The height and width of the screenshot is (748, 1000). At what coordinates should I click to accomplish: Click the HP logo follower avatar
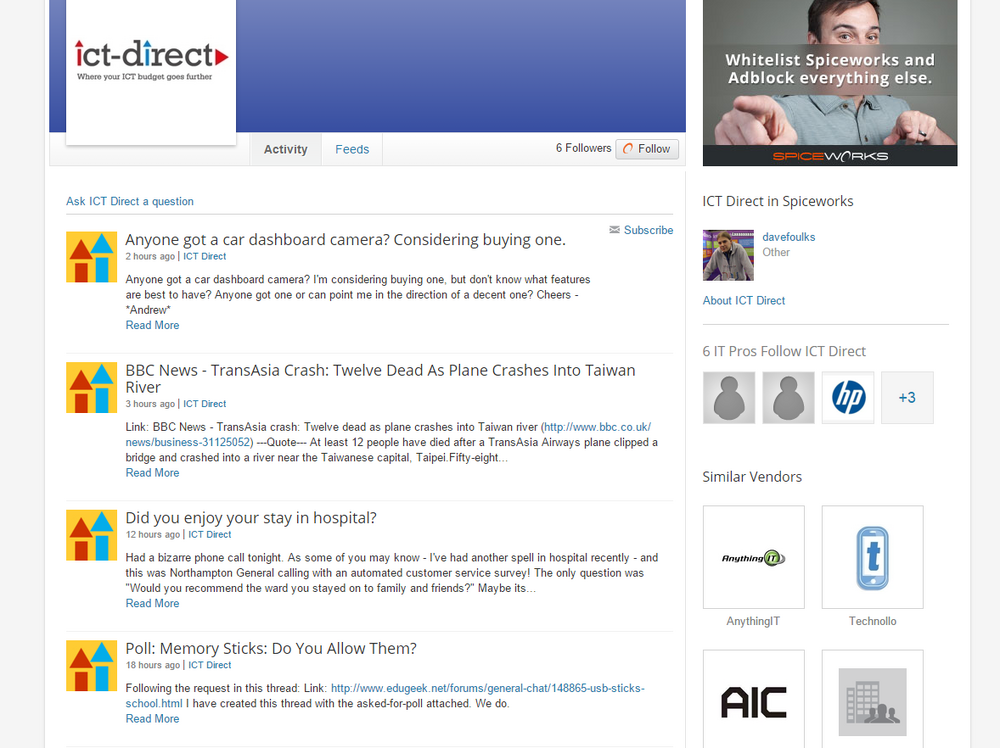(848, 398)
